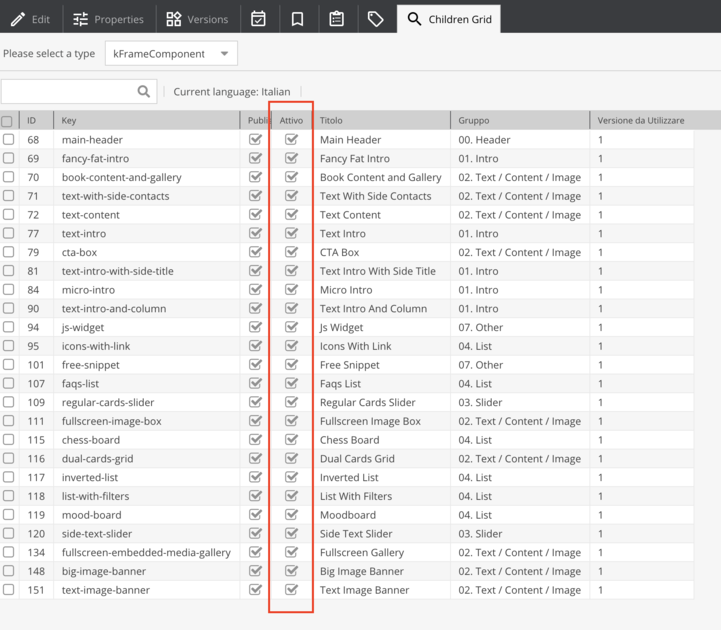Click the ID cell 134
The image size is (721, 630).
36,552
